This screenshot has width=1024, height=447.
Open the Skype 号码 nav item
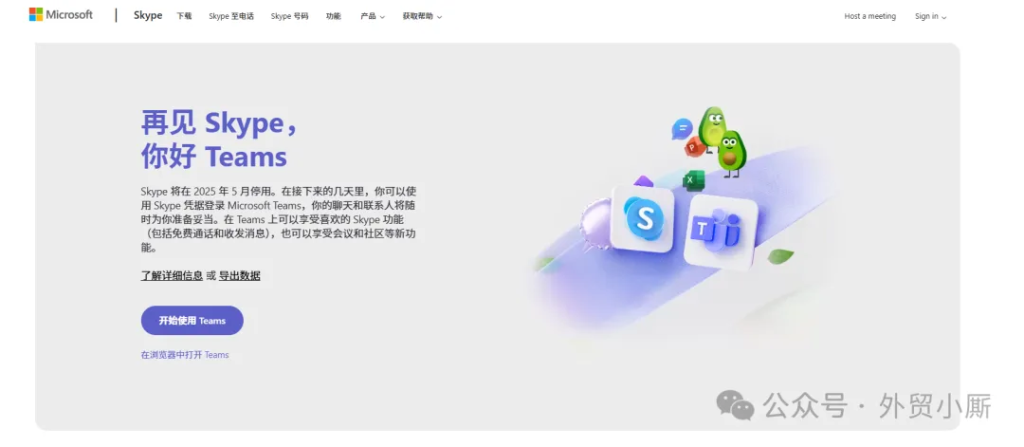[x=289, y=16]
